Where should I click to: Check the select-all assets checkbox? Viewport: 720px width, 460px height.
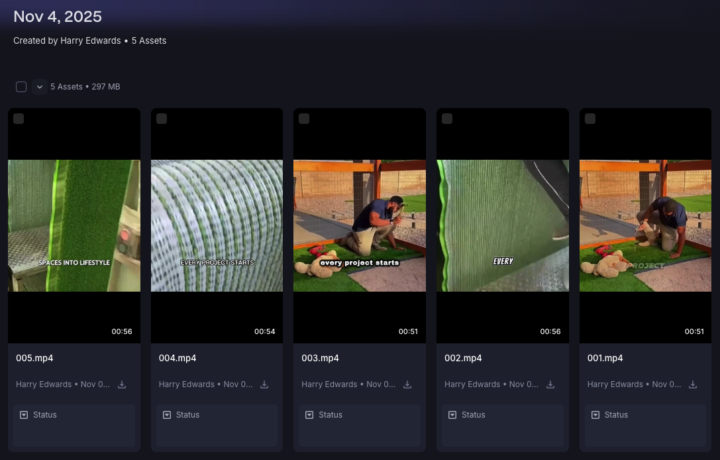tap(21, 87)
